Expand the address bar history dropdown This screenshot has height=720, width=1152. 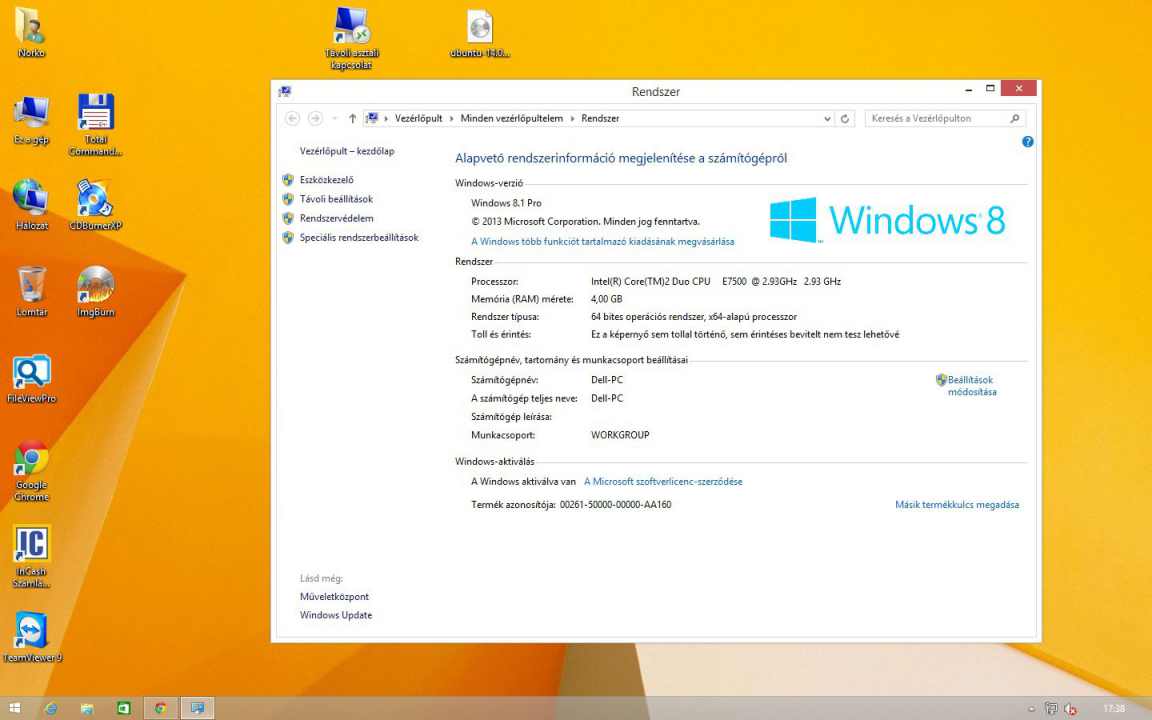coord(827,118)
